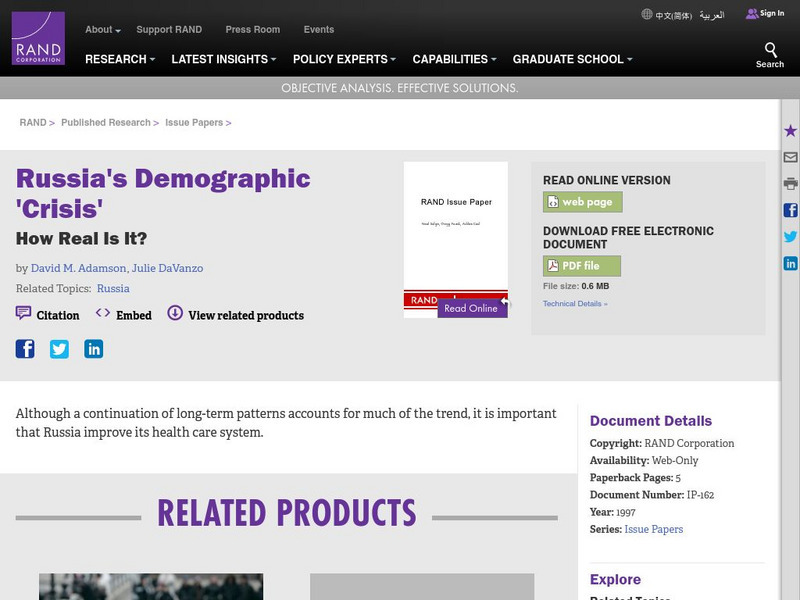This screenshot has width=800, height=600.
Task: Open the Capabilities dropdown
Action: [x=455, y=59]
